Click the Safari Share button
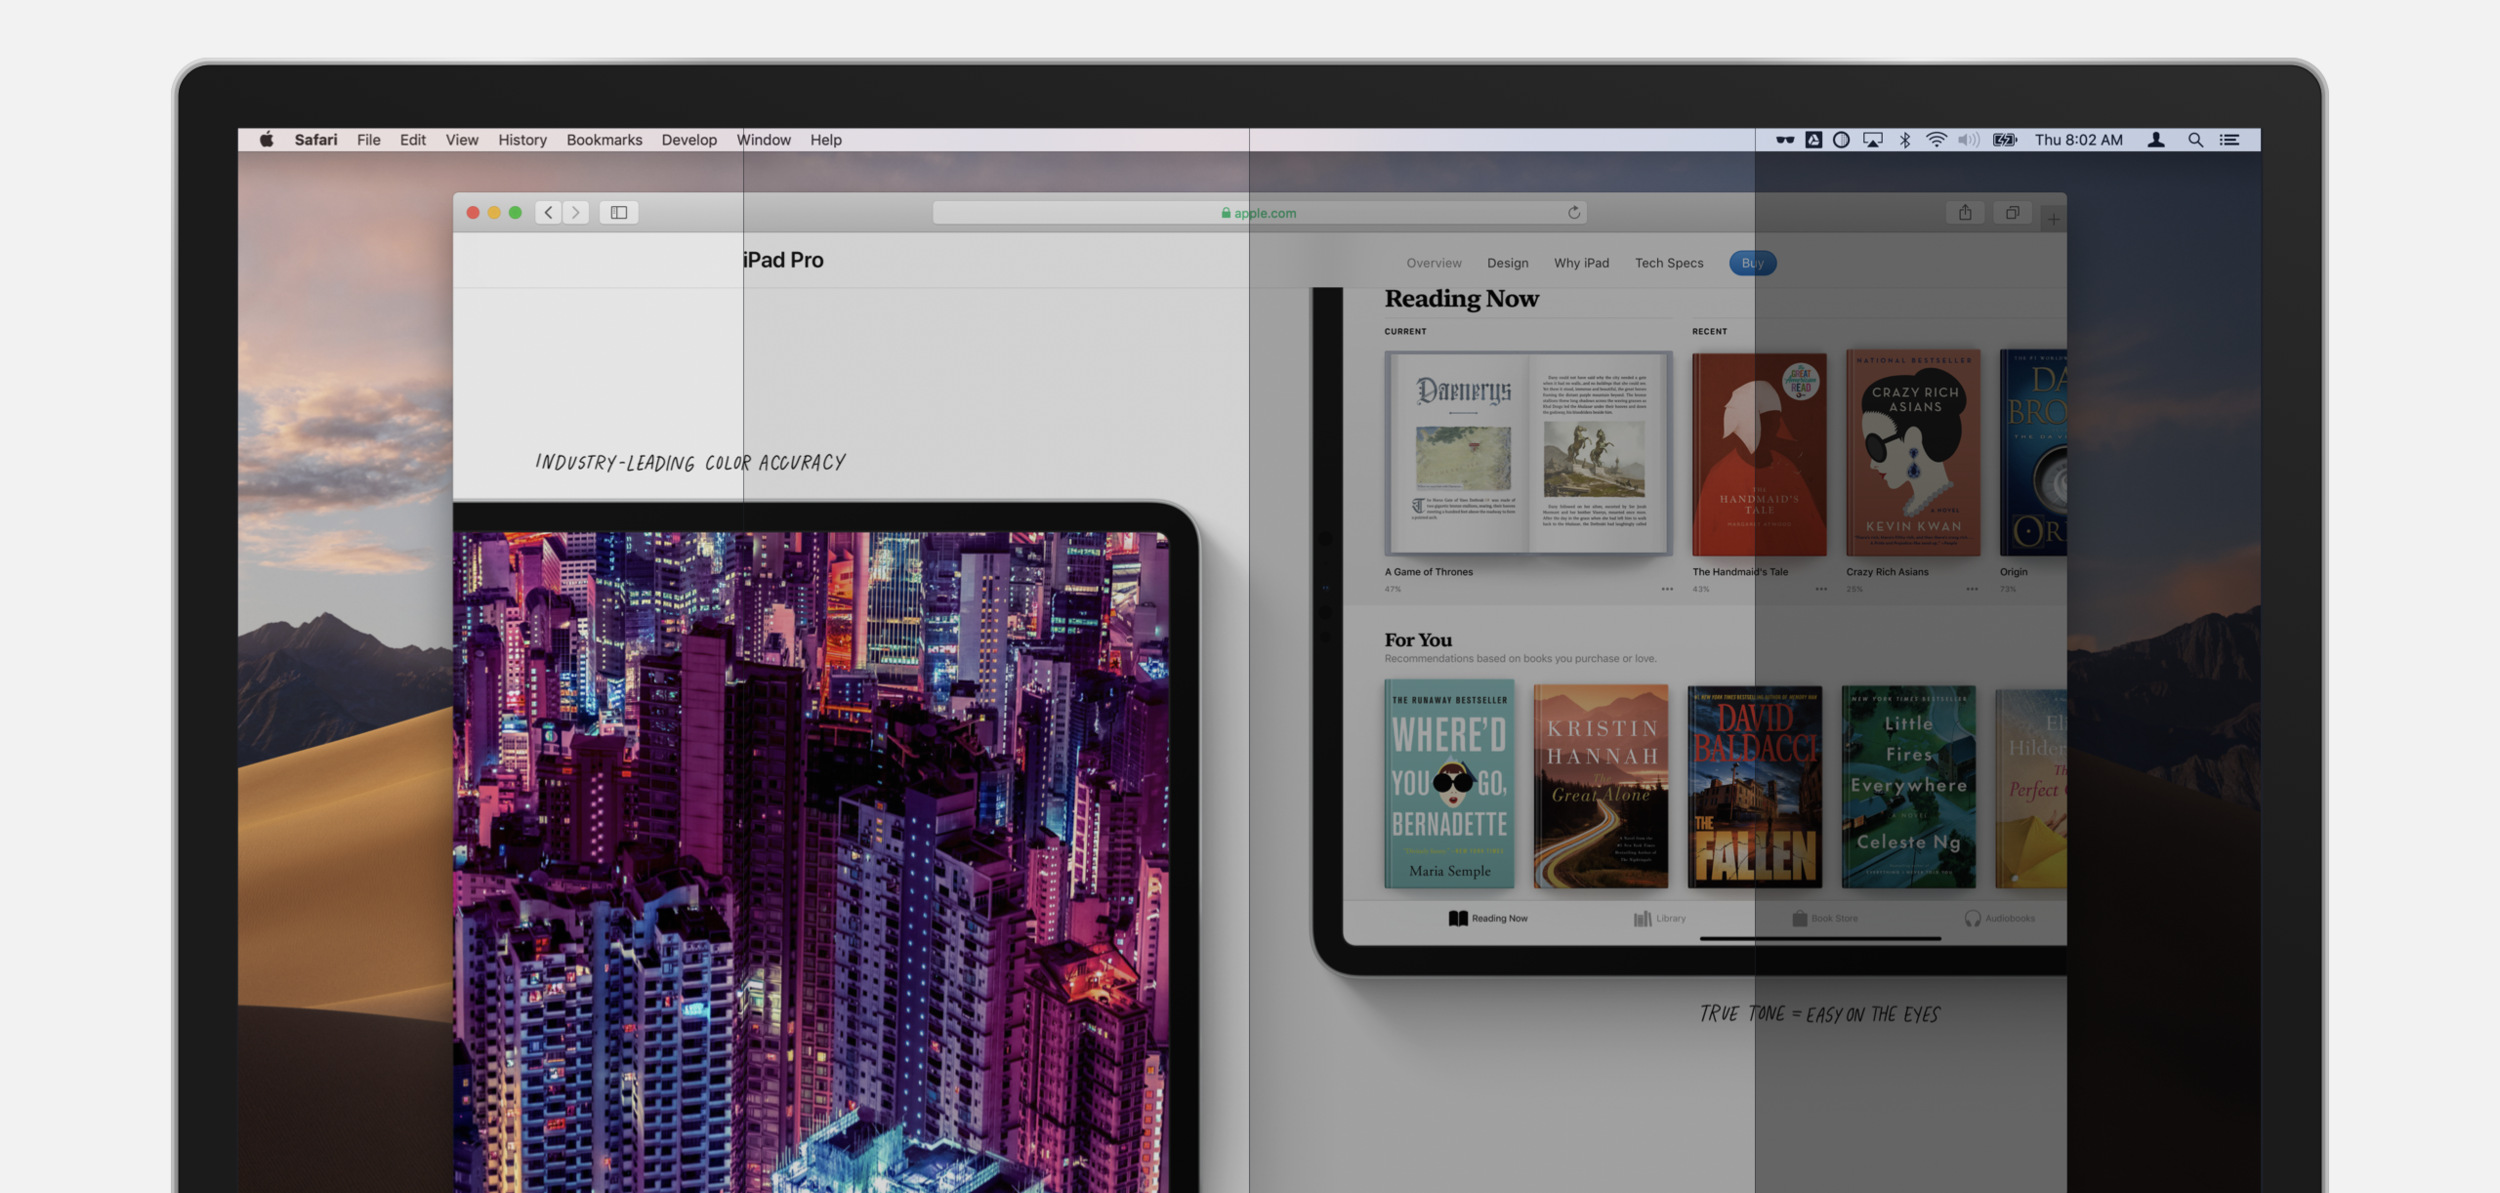 (1965, 212)
